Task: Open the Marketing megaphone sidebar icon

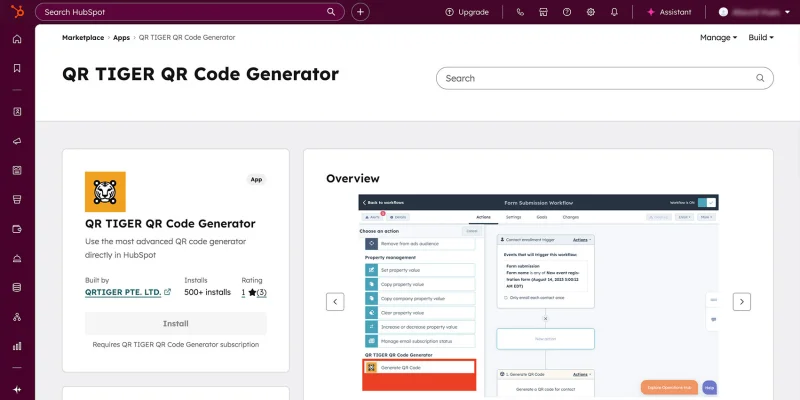Action: [x=17, y=141]
